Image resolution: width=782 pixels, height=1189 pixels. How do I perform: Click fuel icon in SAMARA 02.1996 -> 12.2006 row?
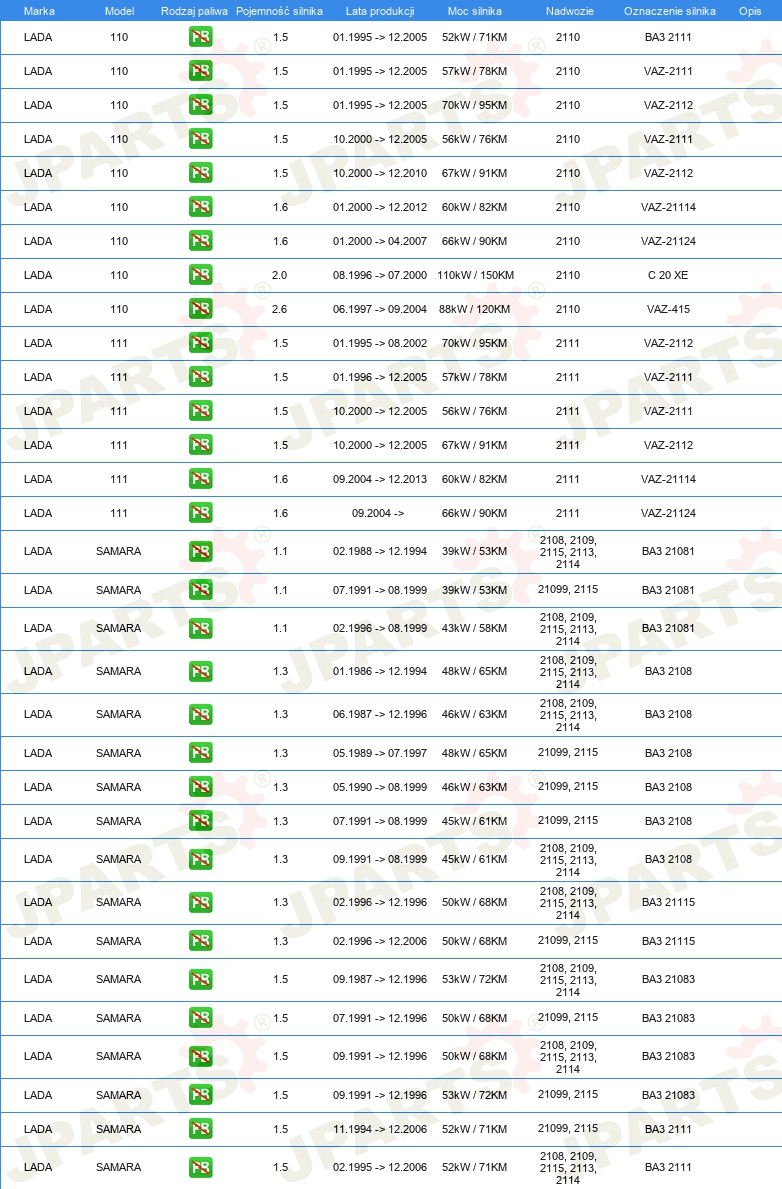[200, 941]
